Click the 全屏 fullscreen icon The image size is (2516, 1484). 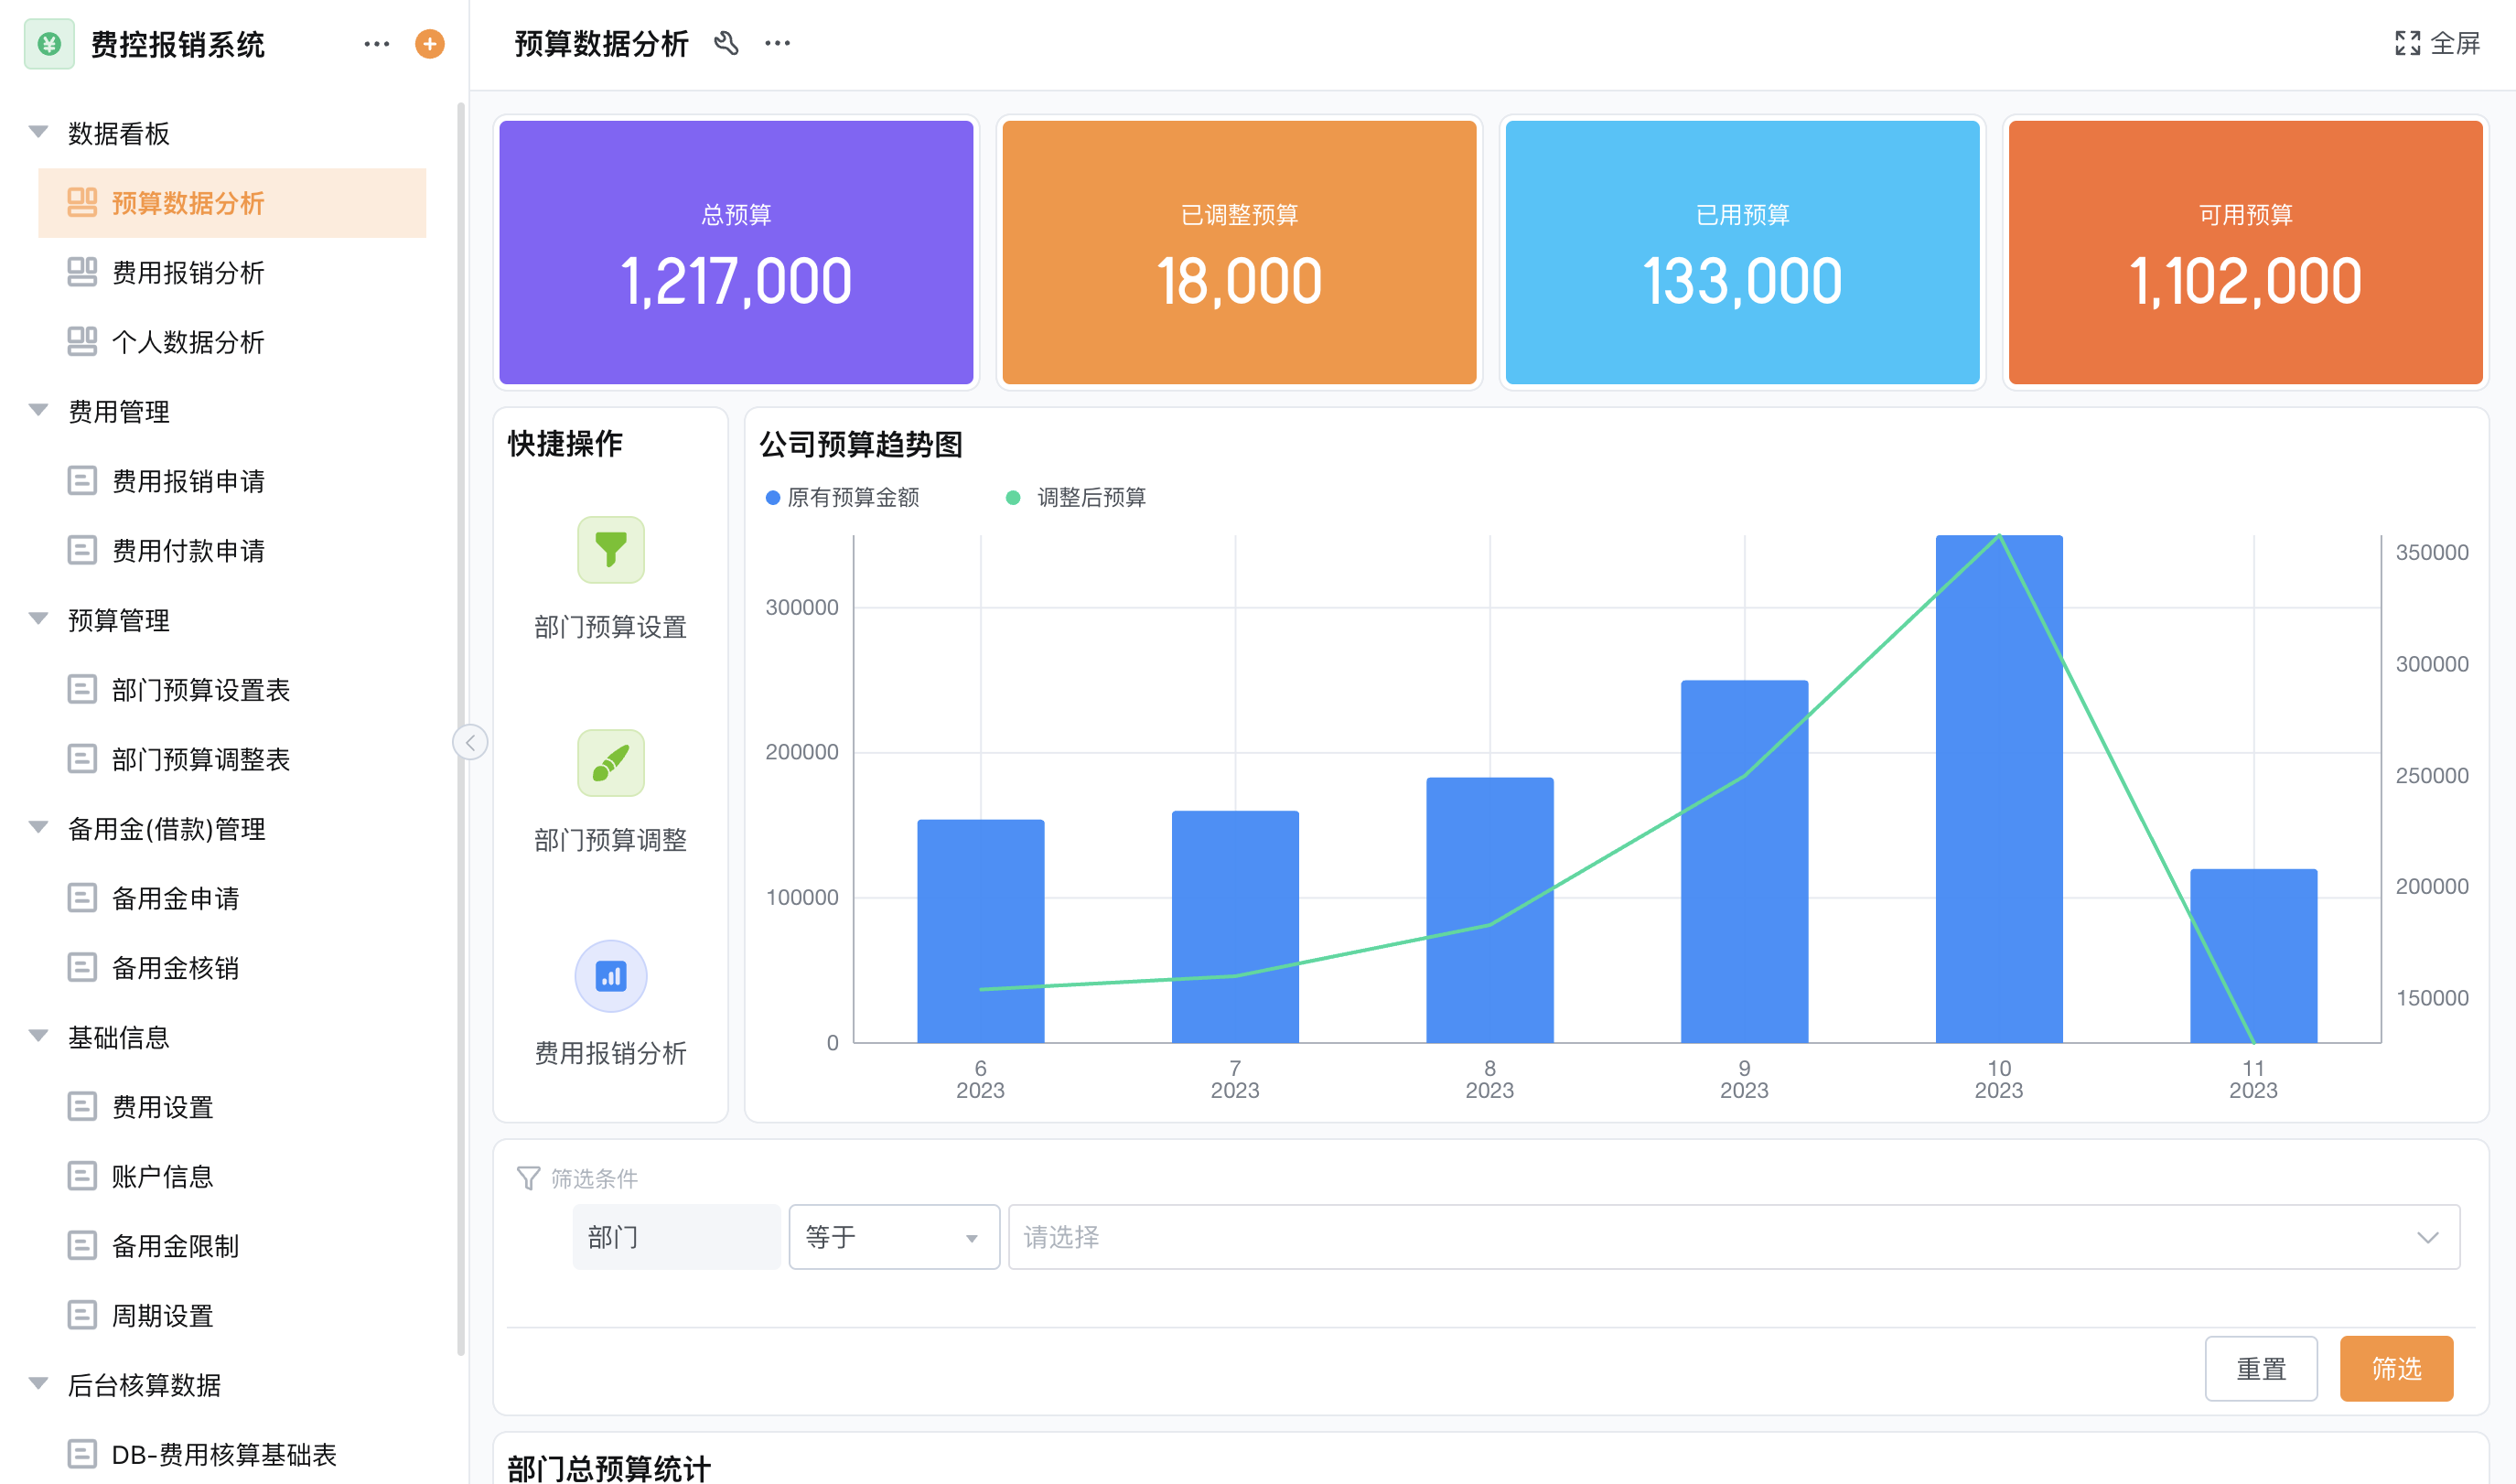tap(2408, 43)
